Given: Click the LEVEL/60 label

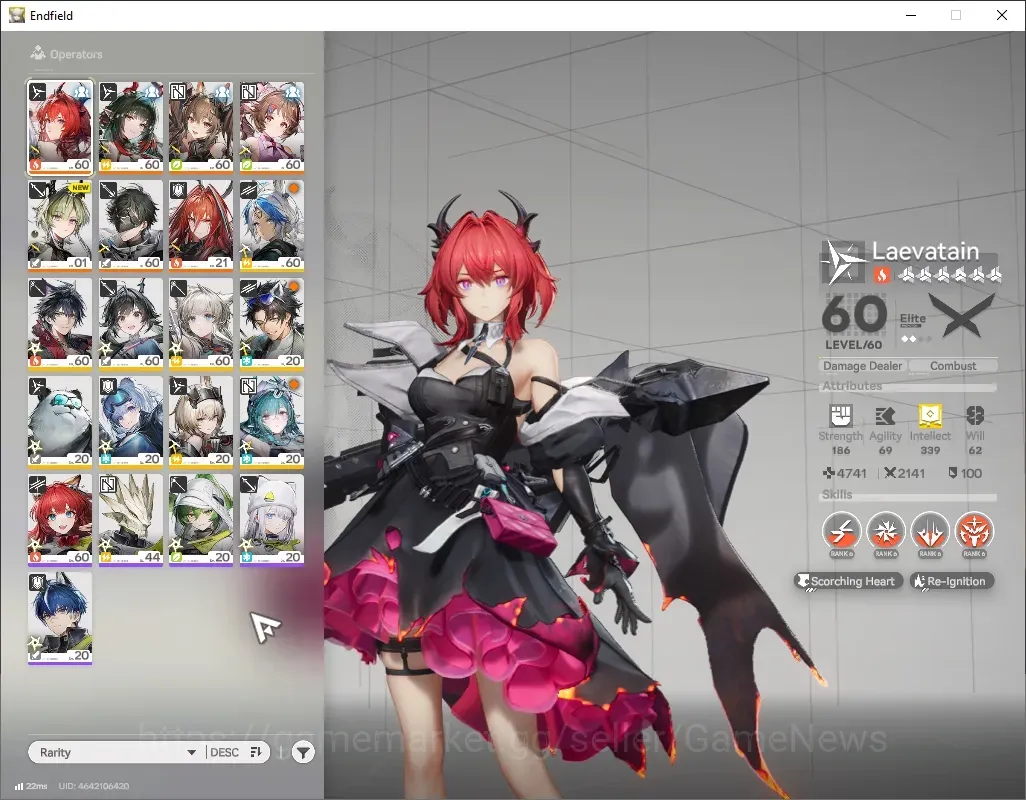Looking at the screenshot, I should click(853, 345).
